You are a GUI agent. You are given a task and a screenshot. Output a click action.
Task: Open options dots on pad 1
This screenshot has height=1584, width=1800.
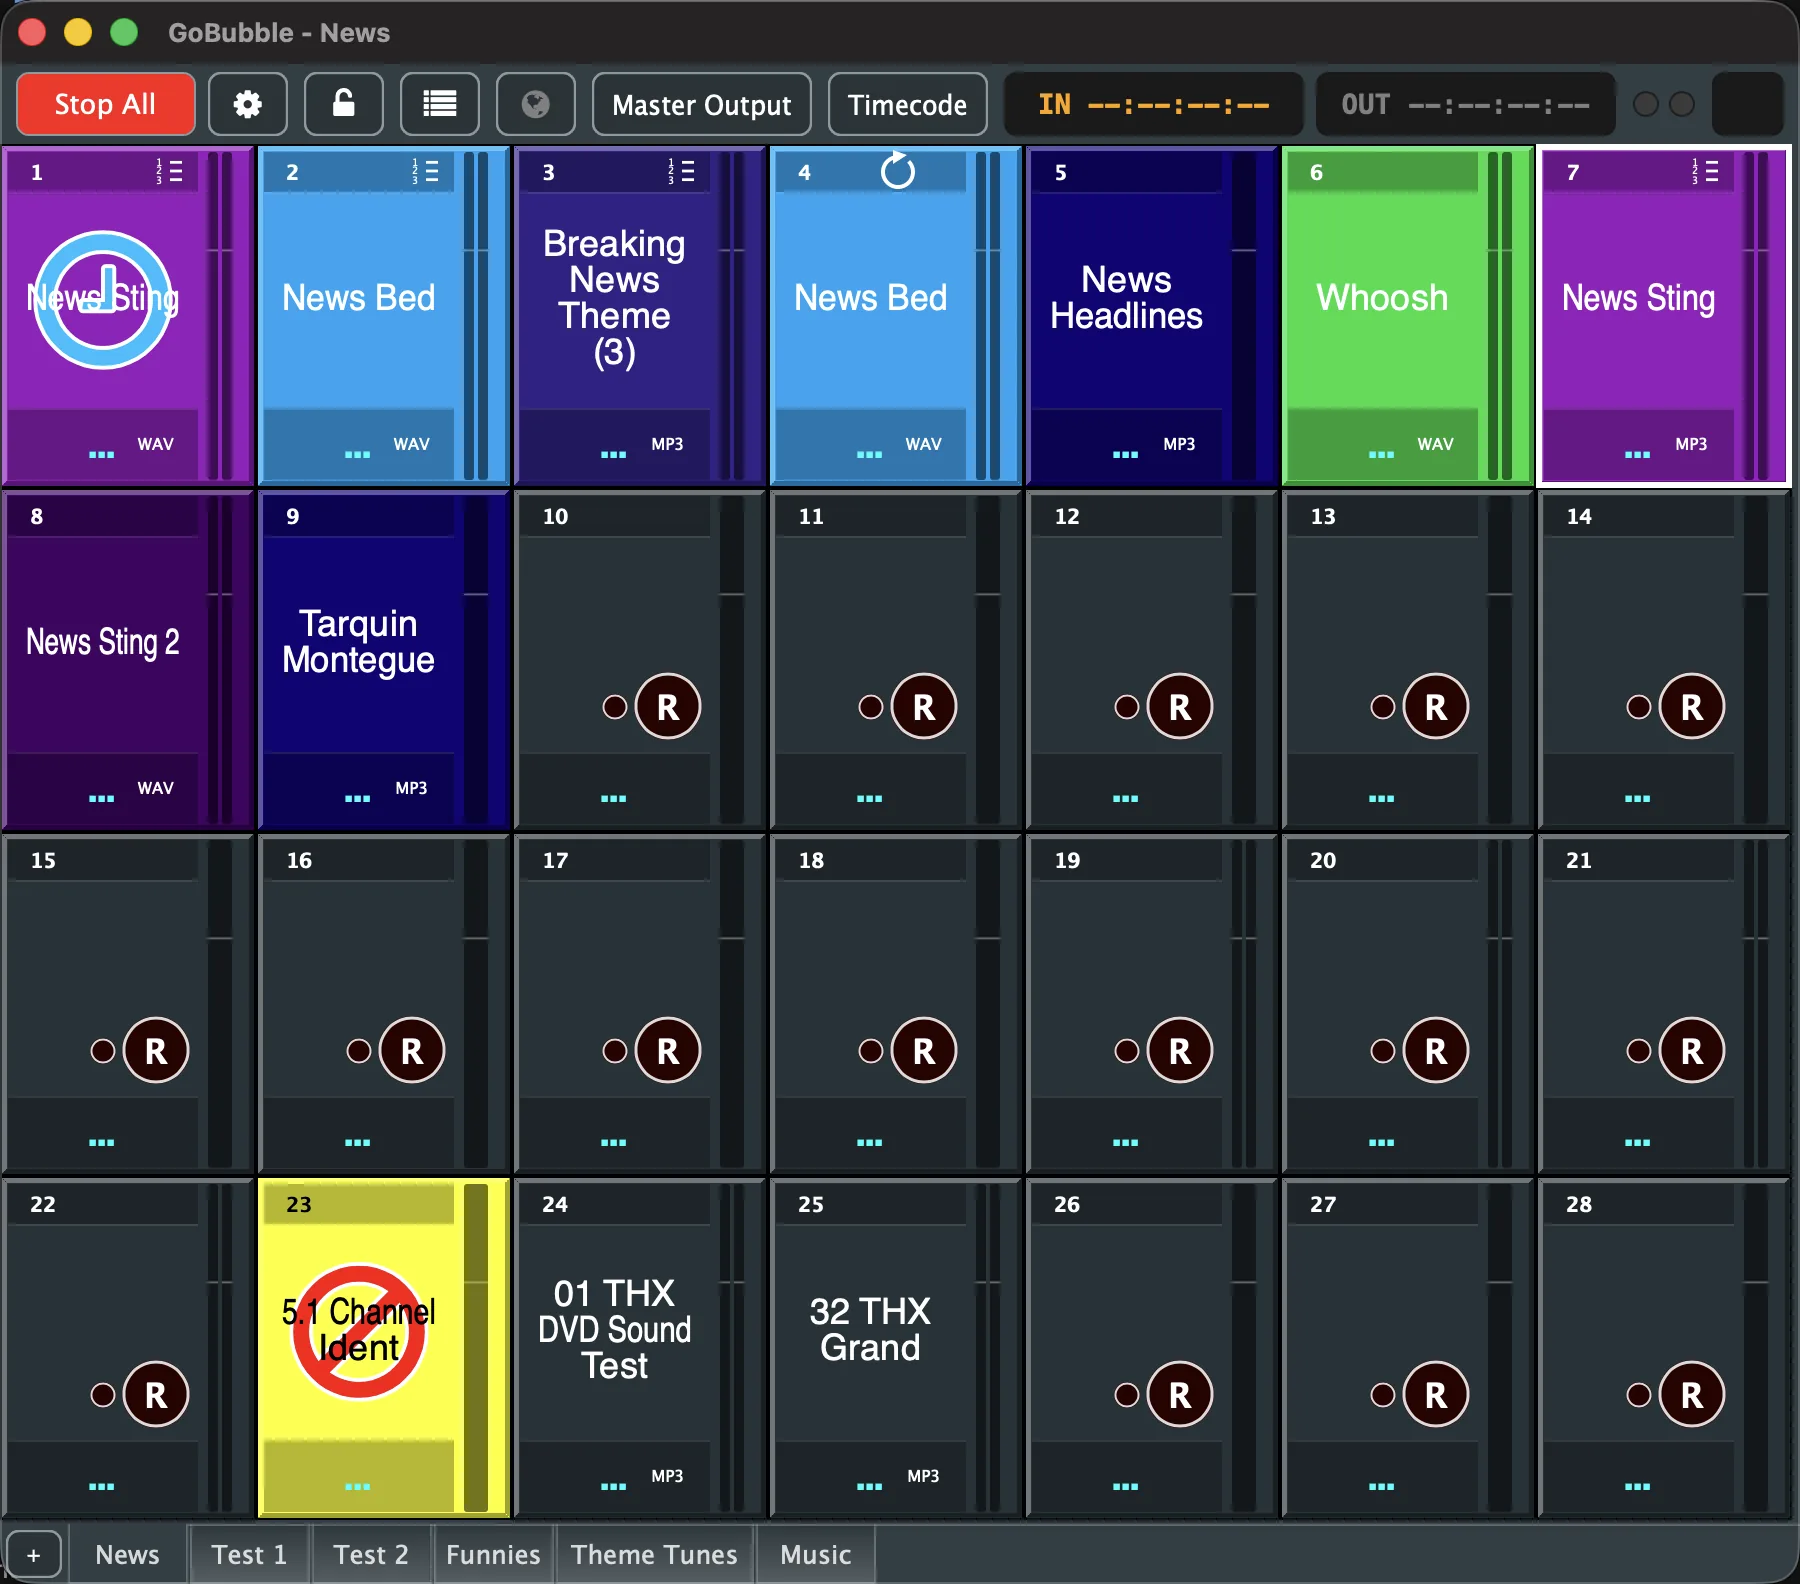[101, 454]
